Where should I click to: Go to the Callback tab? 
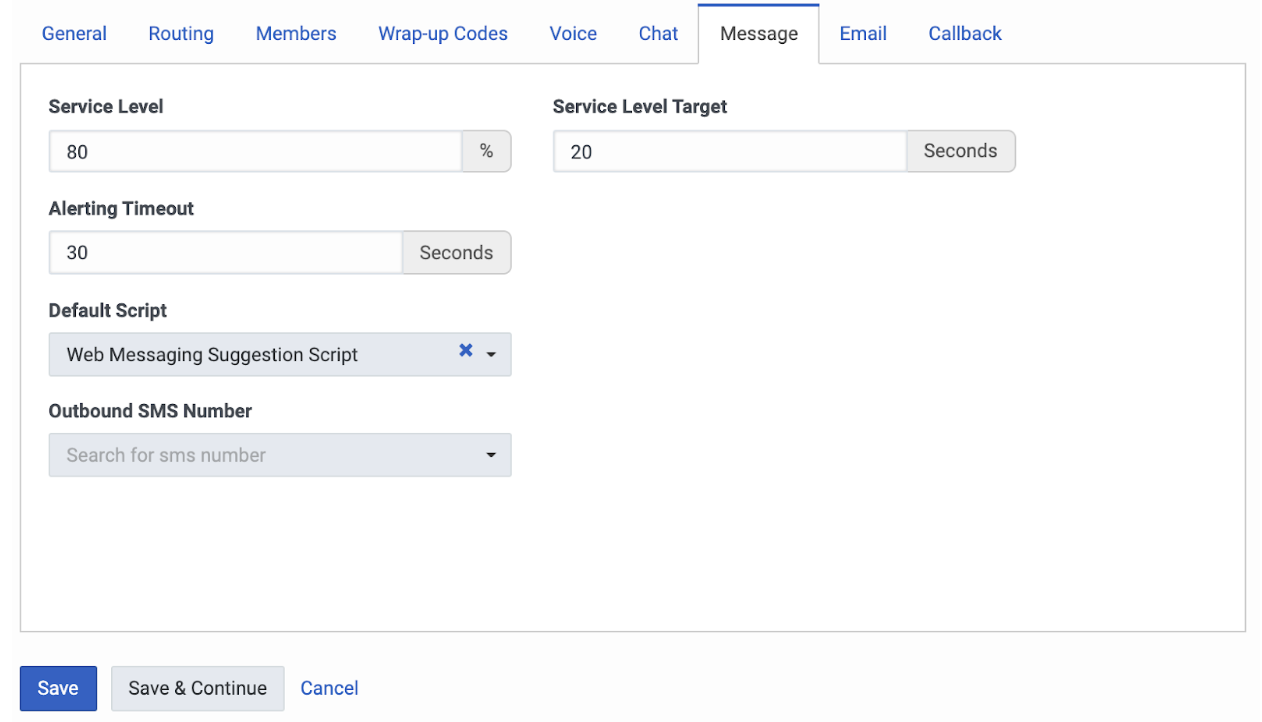(x=965, y=33)
